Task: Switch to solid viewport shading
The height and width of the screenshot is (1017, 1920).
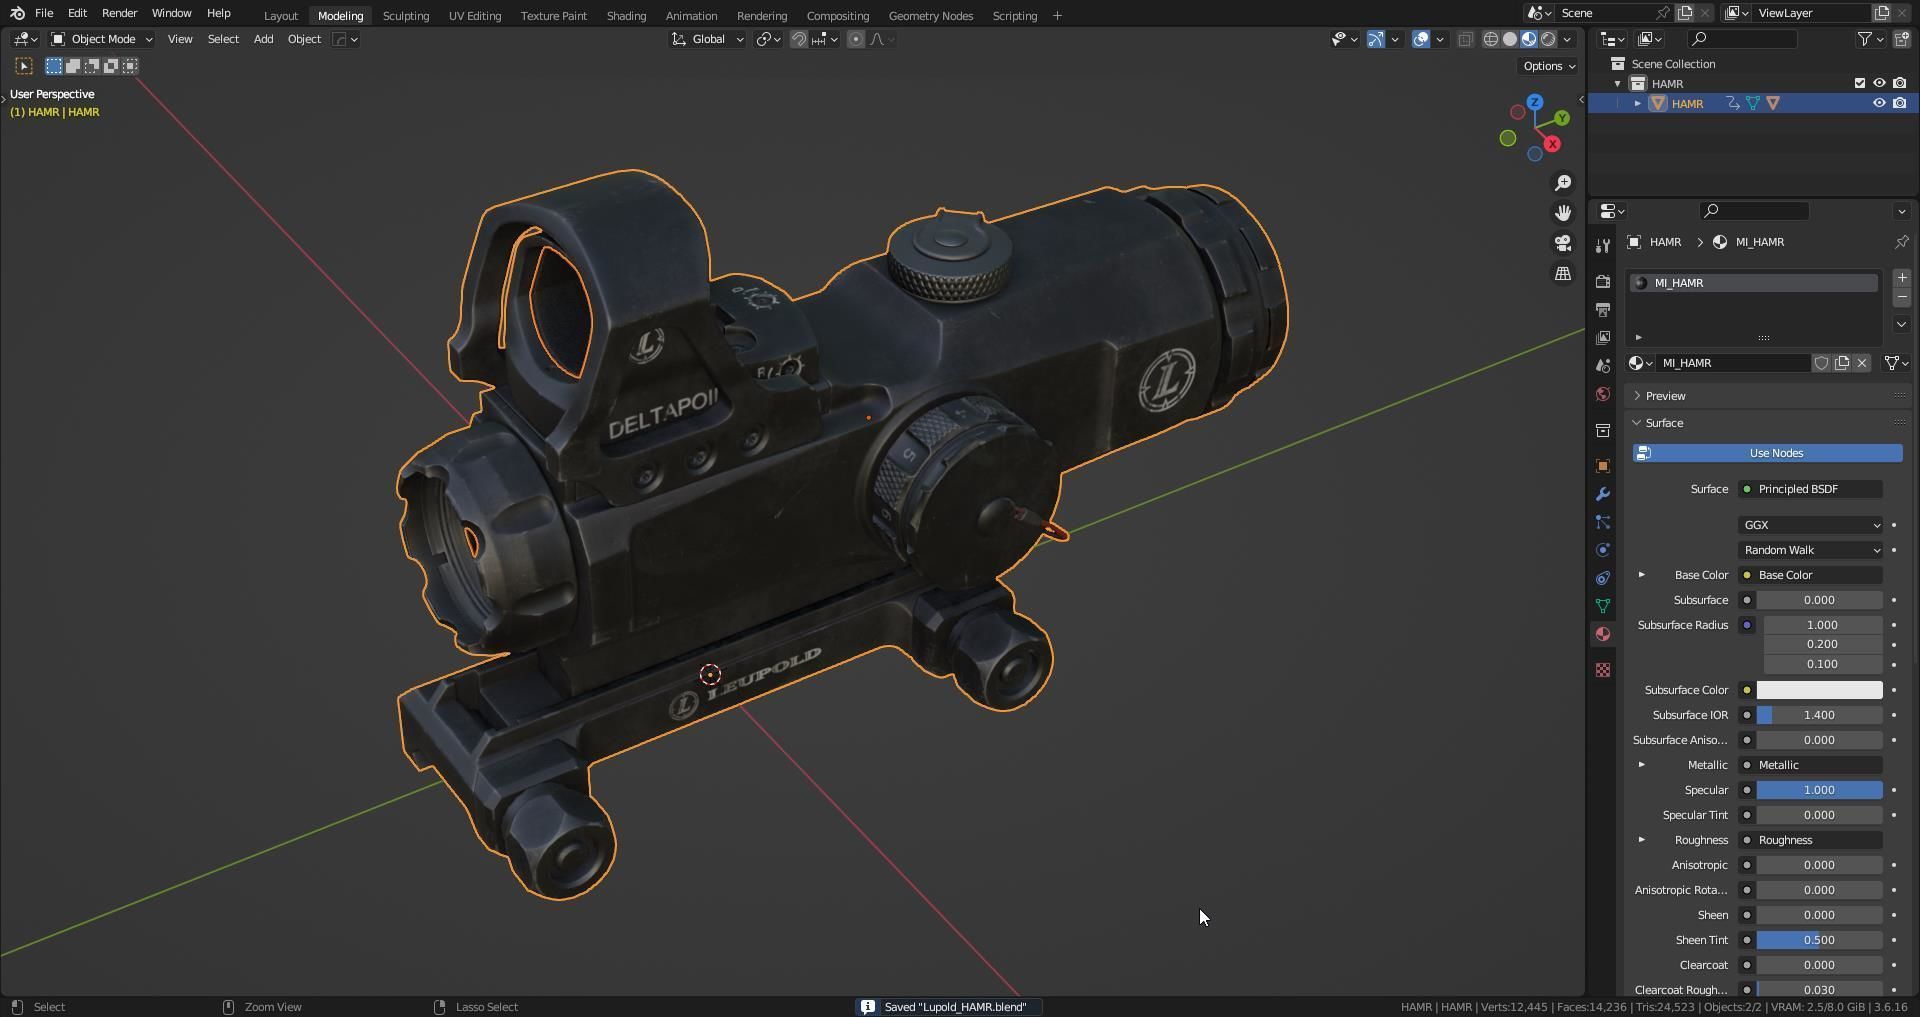Action: pyautogui.click(x=1510, y=39)
